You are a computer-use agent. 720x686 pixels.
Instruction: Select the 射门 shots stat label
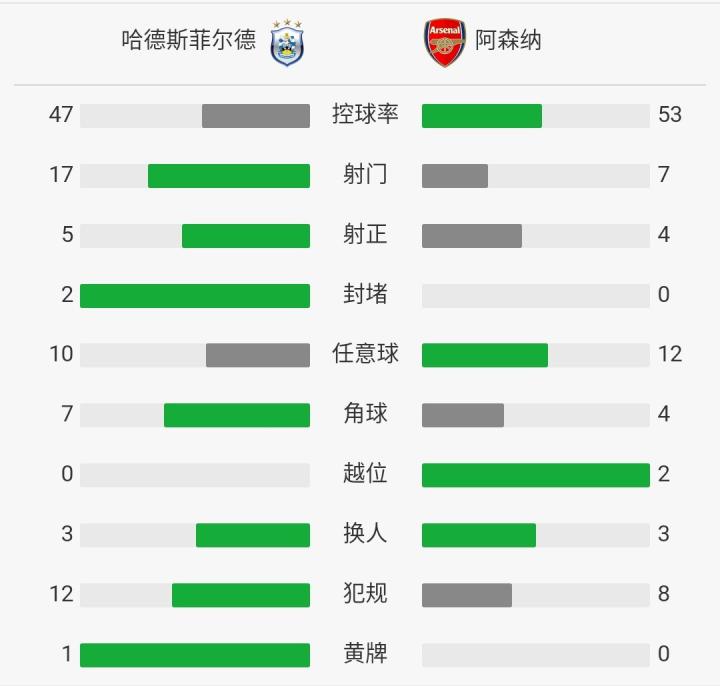[365, 175]
